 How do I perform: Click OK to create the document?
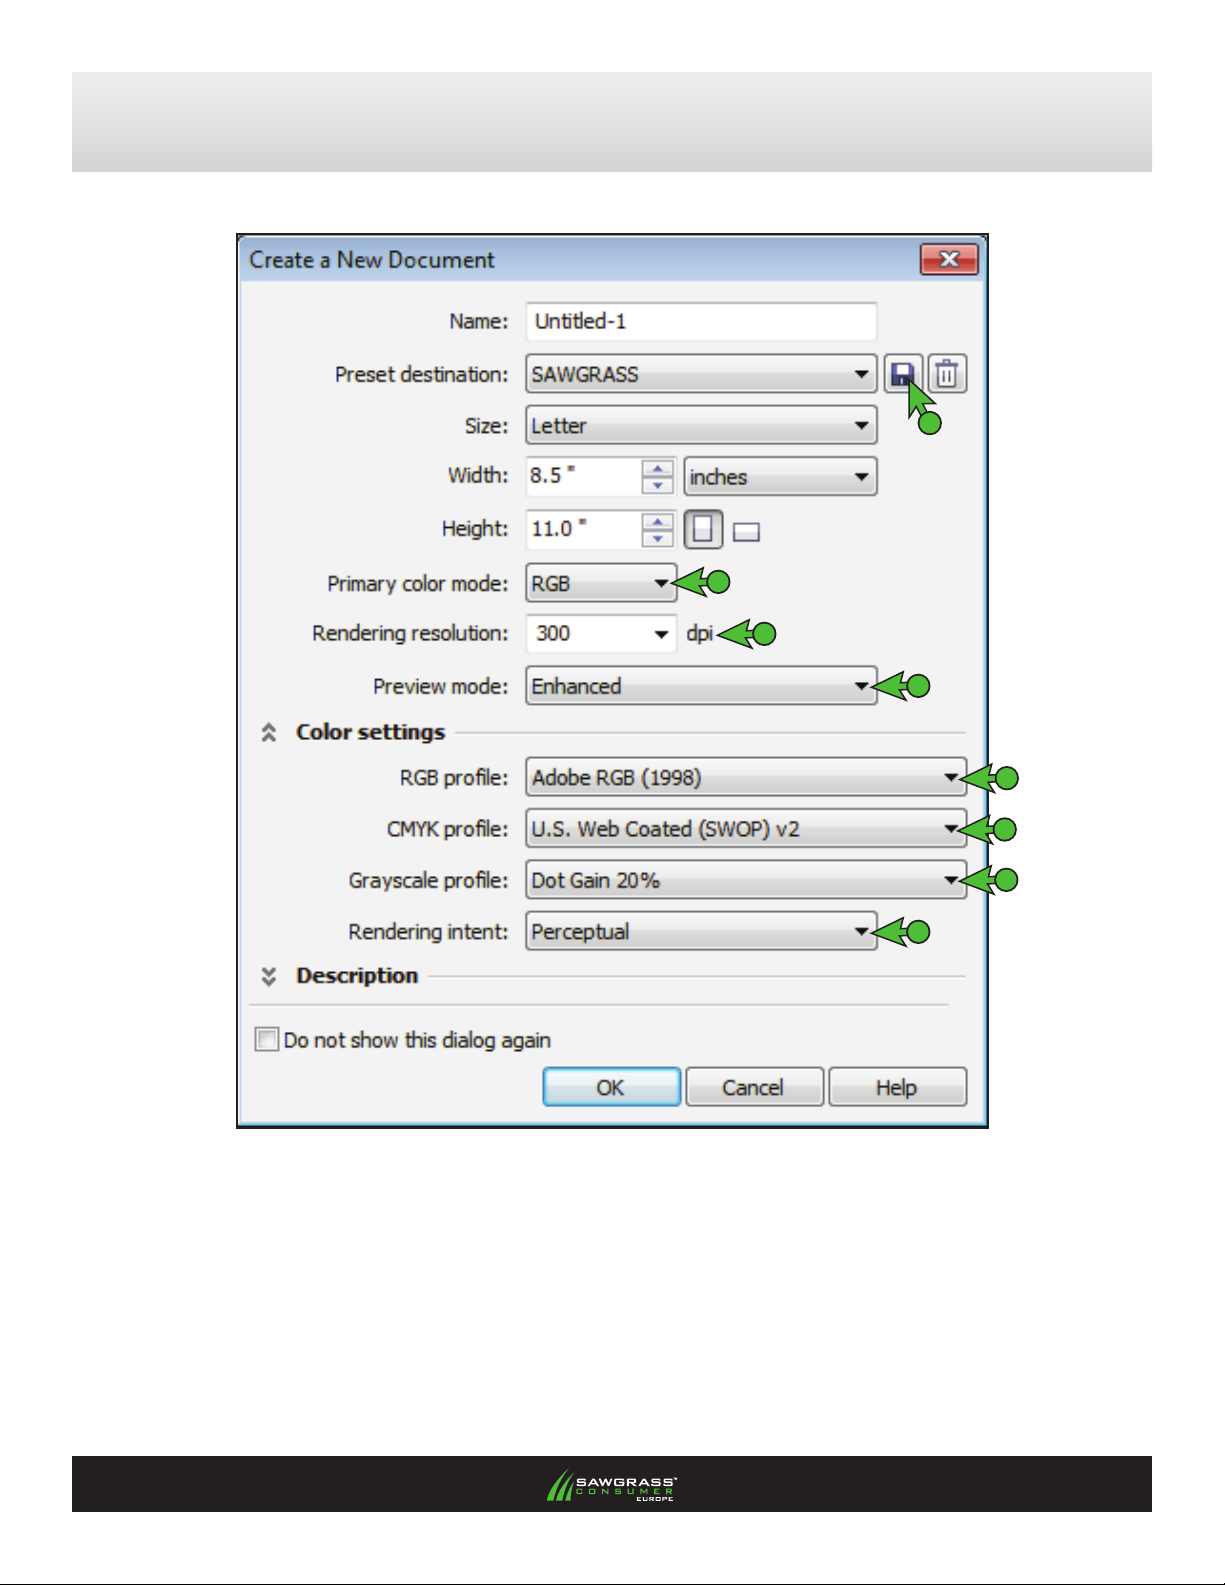pyautogui.click(x=611, y=1087)
